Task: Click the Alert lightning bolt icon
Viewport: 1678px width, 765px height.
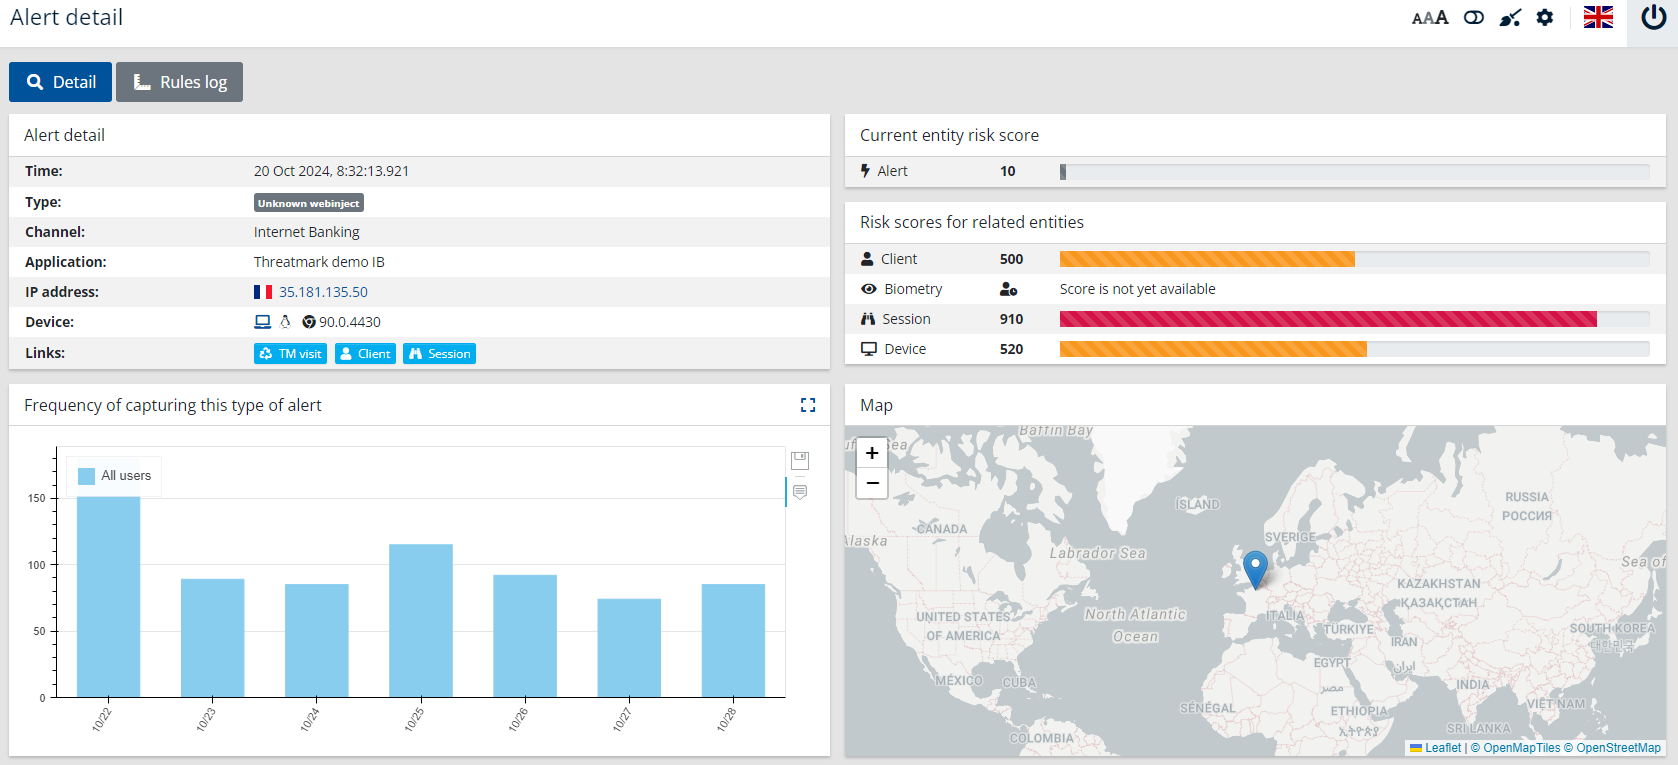Action: [x=865, y=171]
